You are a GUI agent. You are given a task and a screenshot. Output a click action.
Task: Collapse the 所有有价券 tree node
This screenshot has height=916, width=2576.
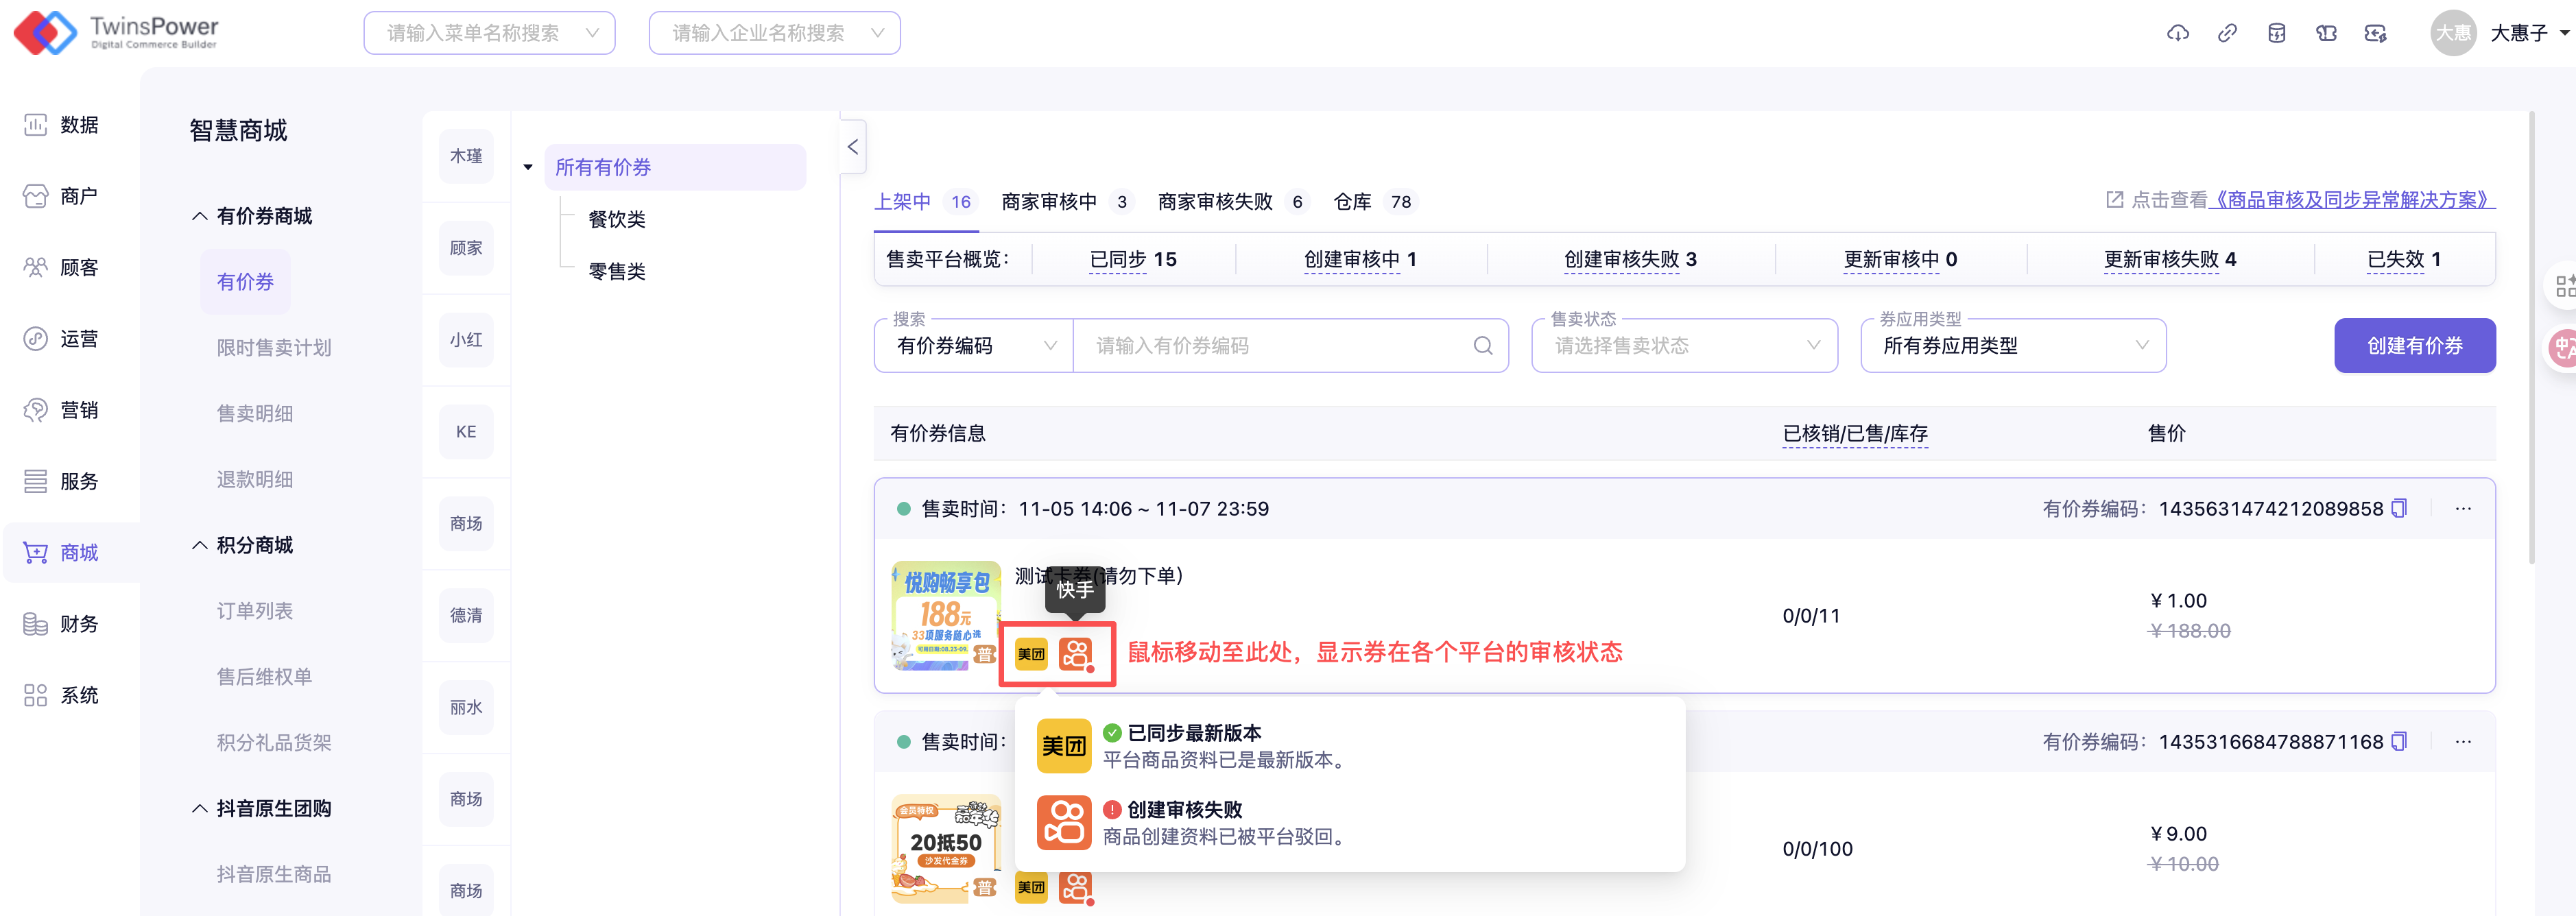point(528,167)
